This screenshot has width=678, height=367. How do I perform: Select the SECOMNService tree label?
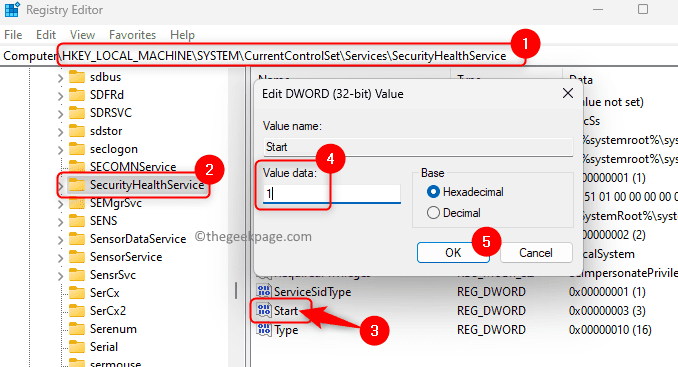[133, 166]
